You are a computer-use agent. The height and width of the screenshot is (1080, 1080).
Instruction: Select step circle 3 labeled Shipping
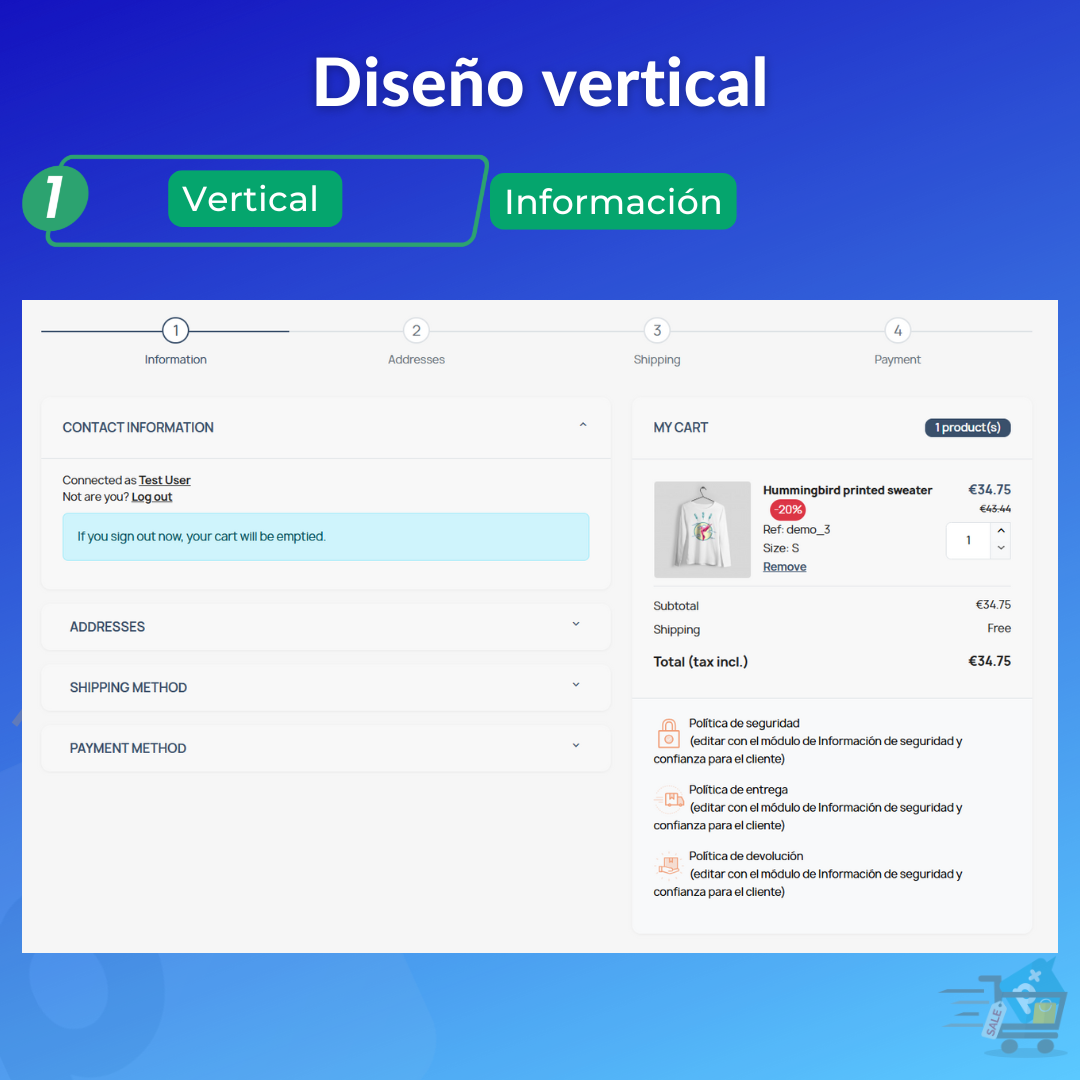(657, 330)
